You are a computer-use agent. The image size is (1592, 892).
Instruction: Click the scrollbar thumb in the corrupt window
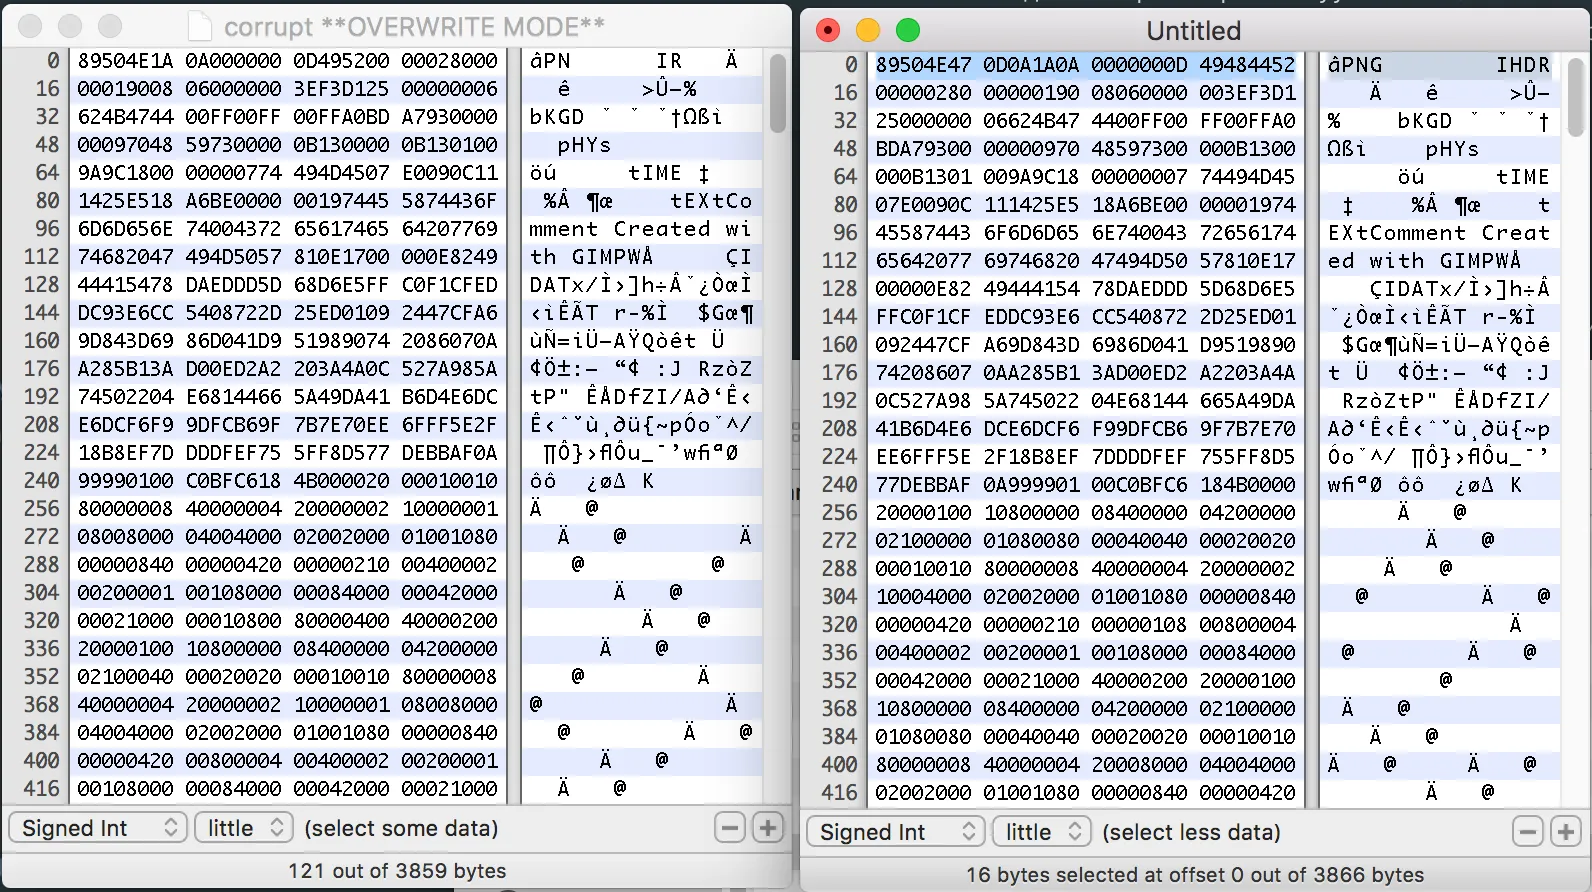coord(778,93)
